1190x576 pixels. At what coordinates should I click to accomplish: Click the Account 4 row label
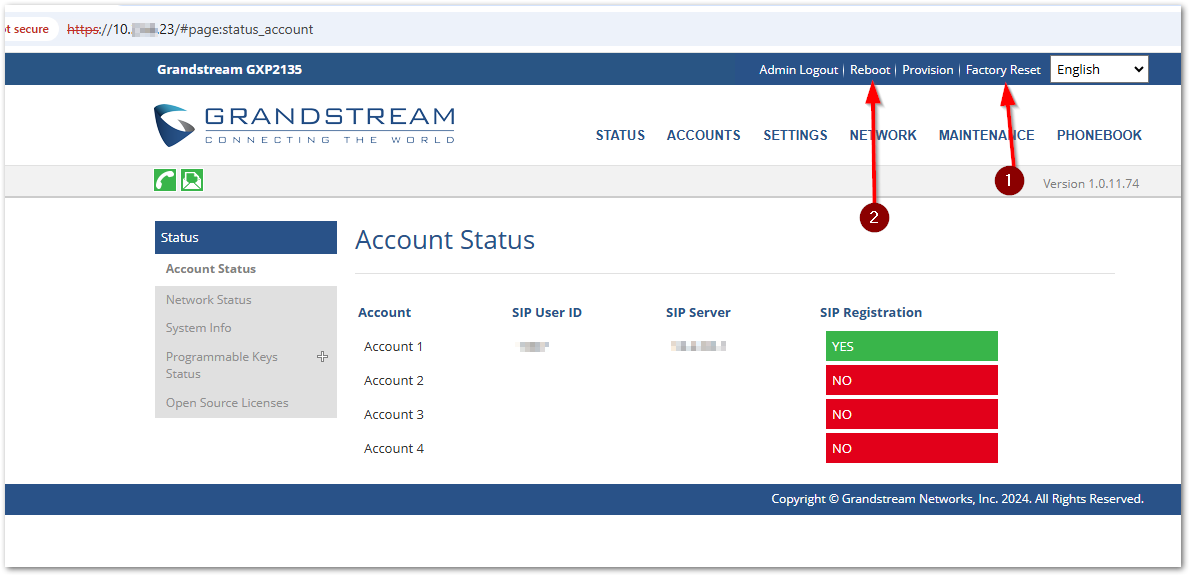pos(393,449)
